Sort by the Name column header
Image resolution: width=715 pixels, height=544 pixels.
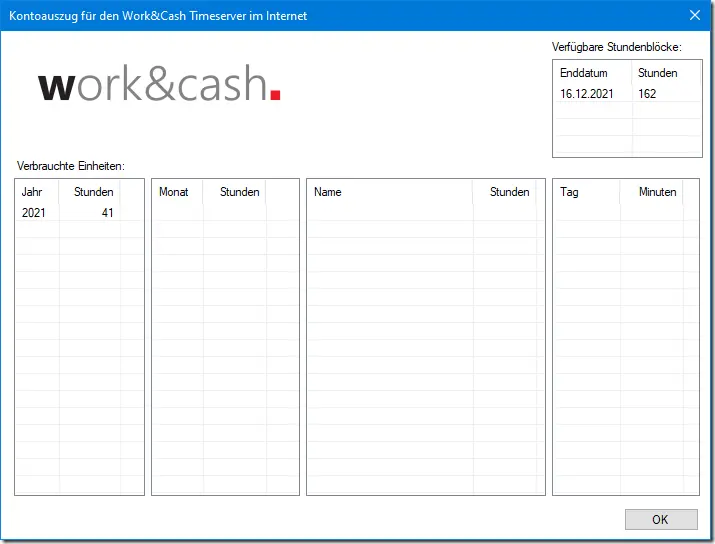(x=390, y=192)
